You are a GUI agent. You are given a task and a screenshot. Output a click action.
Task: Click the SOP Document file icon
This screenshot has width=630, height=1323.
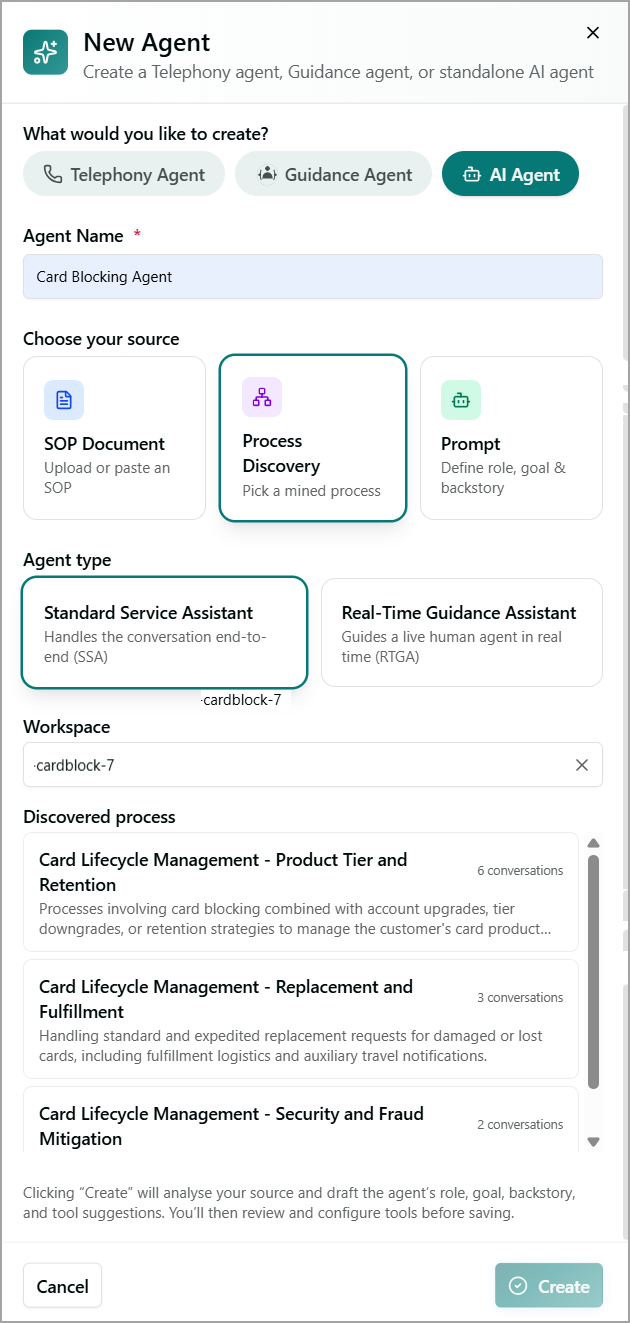(64, 400)
